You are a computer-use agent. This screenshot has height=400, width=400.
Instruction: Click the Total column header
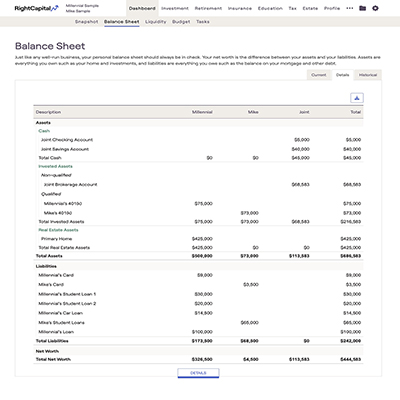pyautogui.click(x=356, y=112)
